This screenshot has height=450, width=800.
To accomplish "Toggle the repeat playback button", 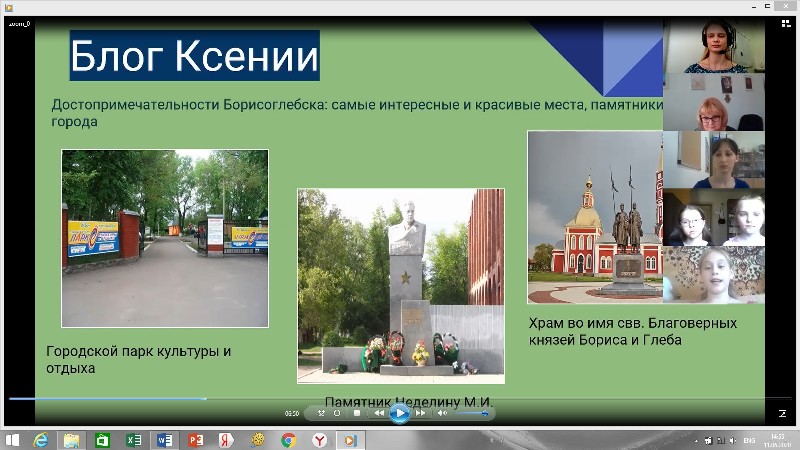I will click(x=337, y=412).
